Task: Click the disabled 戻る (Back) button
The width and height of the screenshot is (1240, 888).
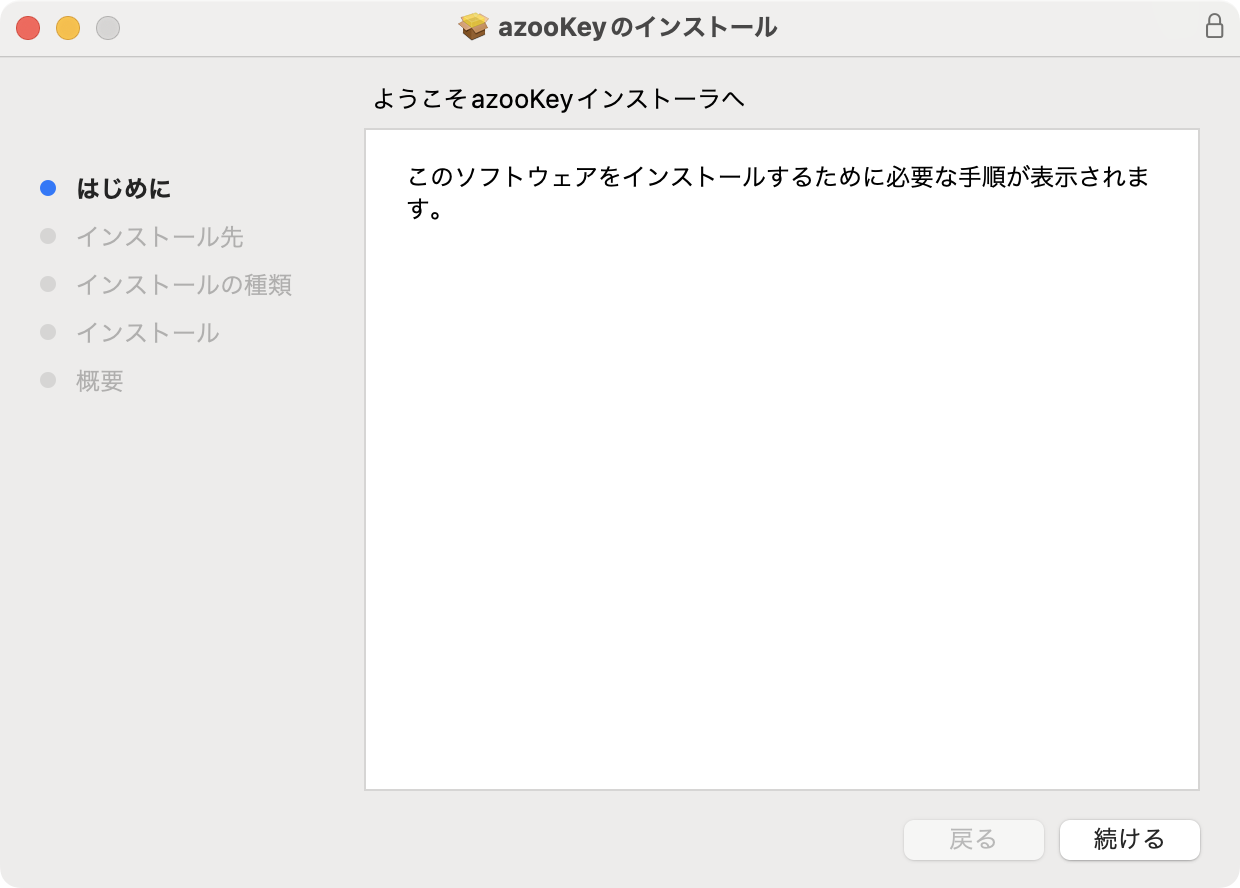Action: 973,840
